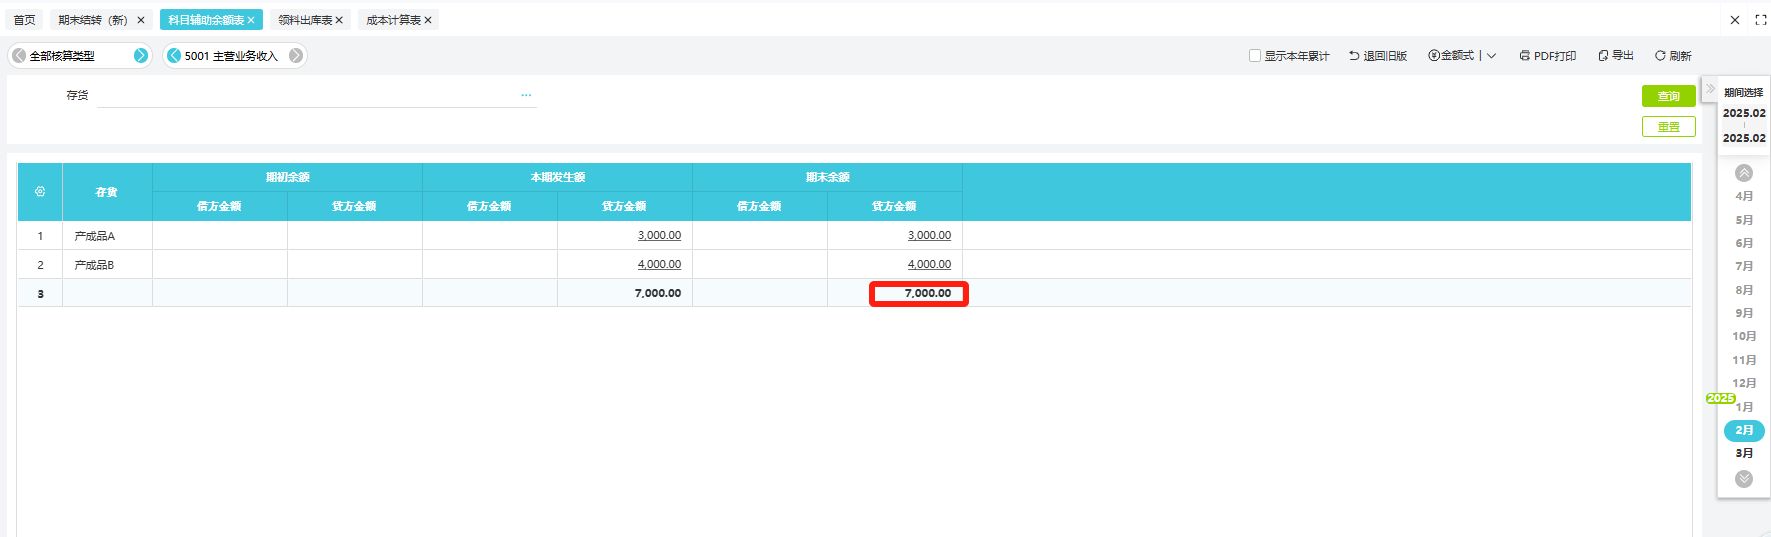1771x537 pixels.
Task: Click the 重置 reset button
Action: pos(1669,127)
